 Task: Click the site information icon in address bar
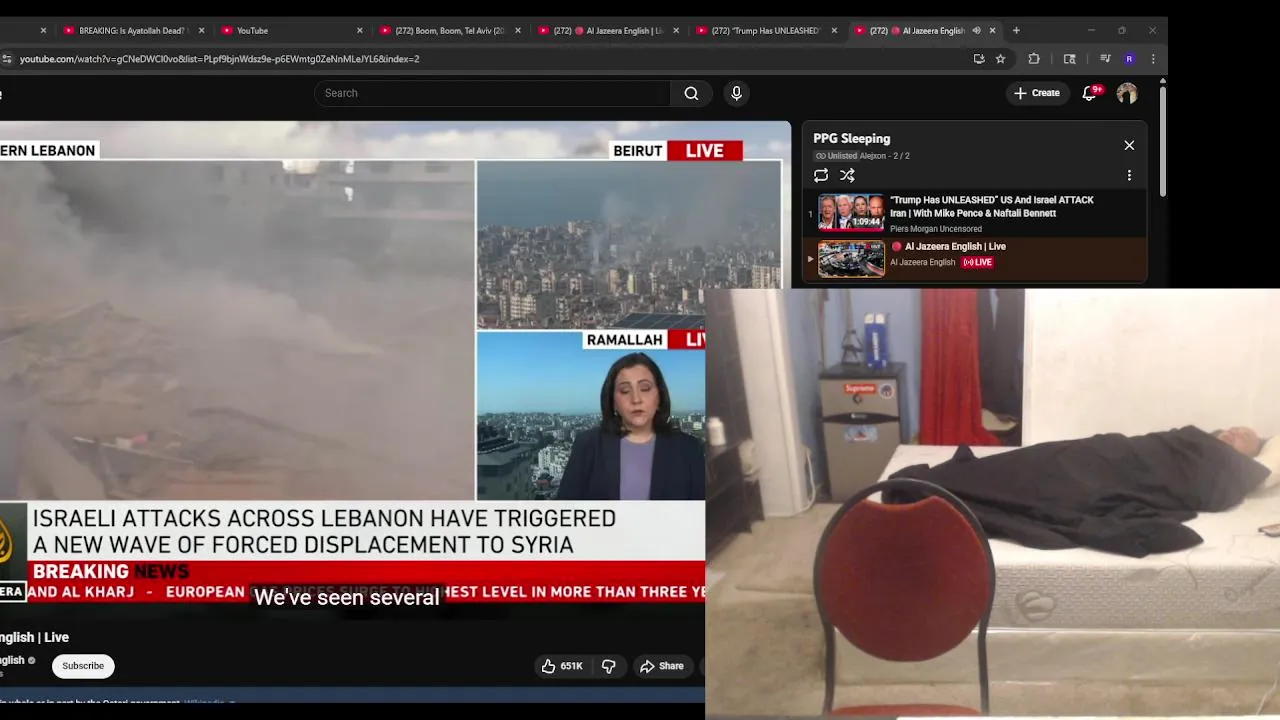pyautogui.click(x=7, y=59)
